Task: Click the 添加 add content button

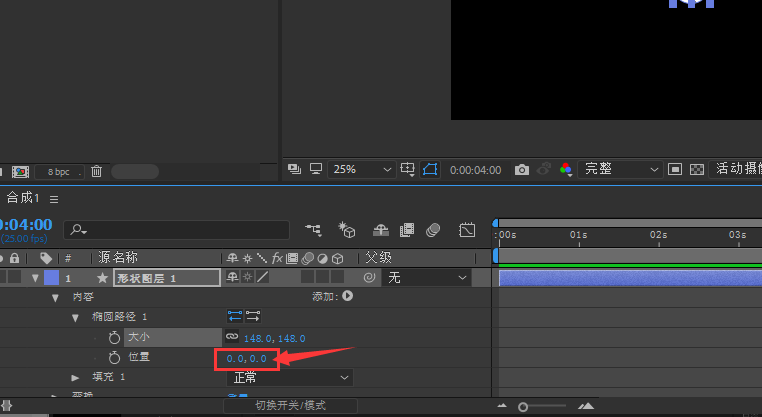Action: click(x=347, y=296)
